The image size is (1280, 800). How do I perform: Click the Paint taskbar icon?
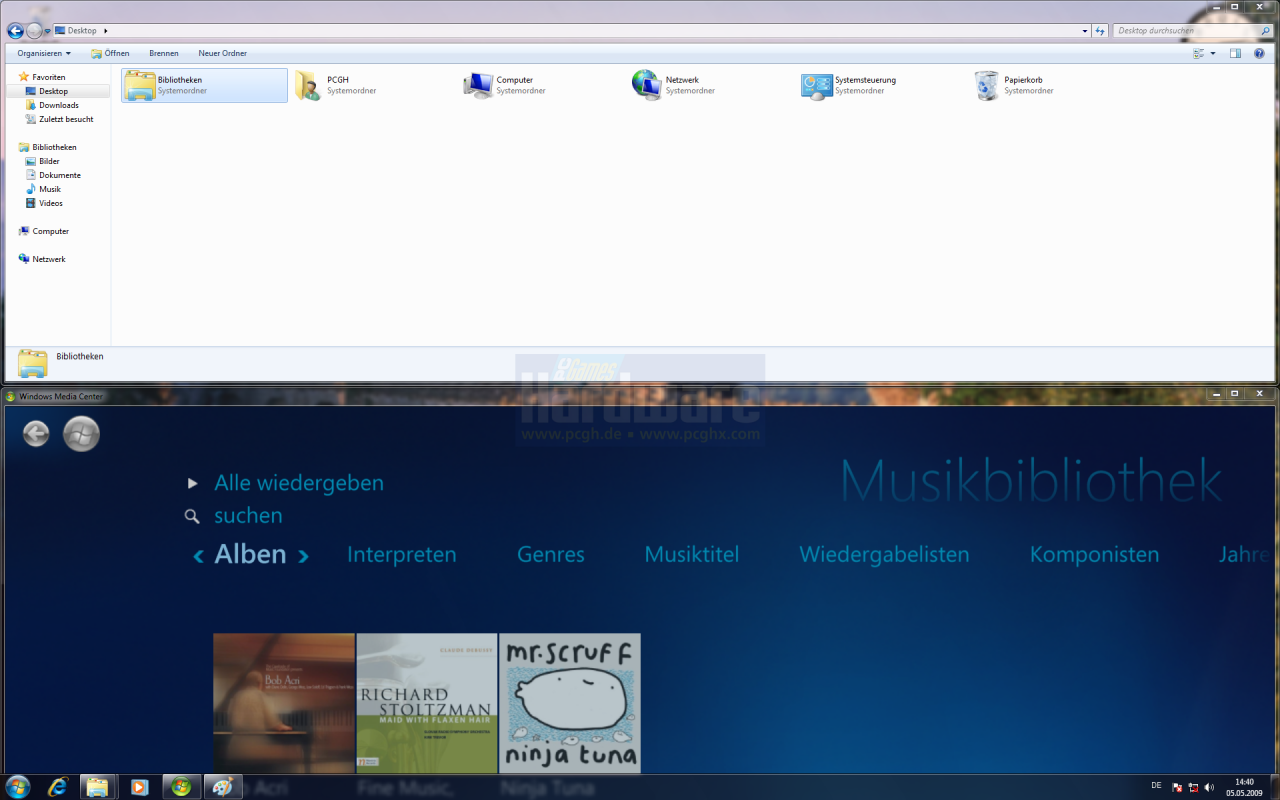click(223, 787)
